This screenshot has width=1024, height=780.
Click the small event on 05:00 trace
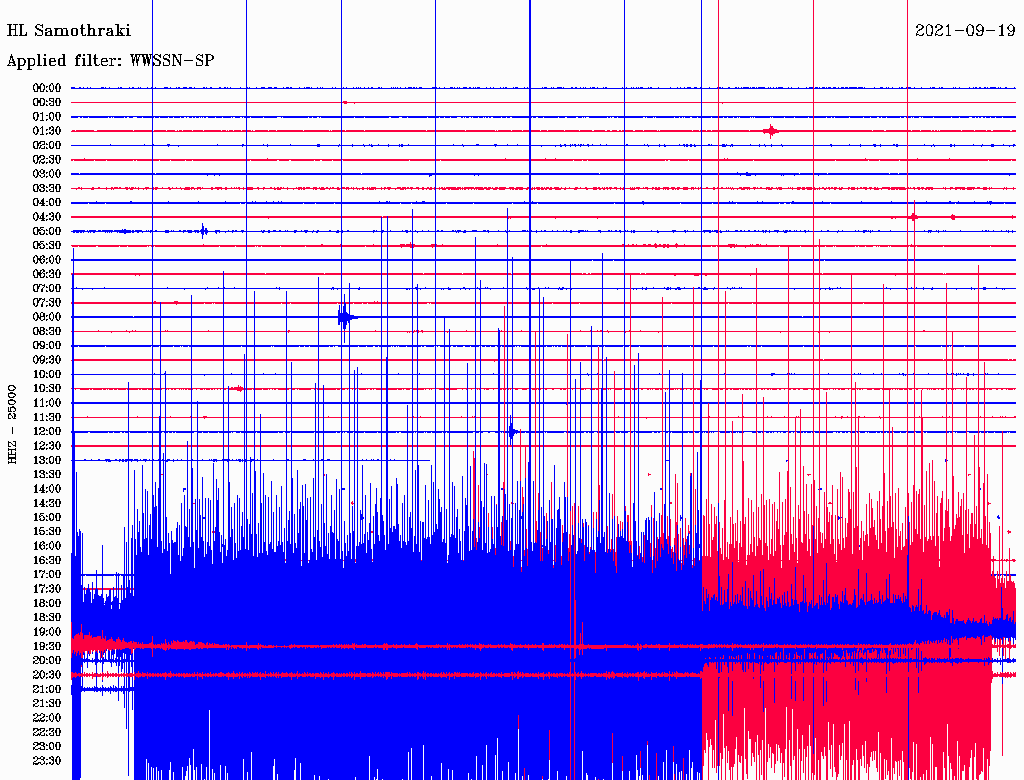(204, 231)
